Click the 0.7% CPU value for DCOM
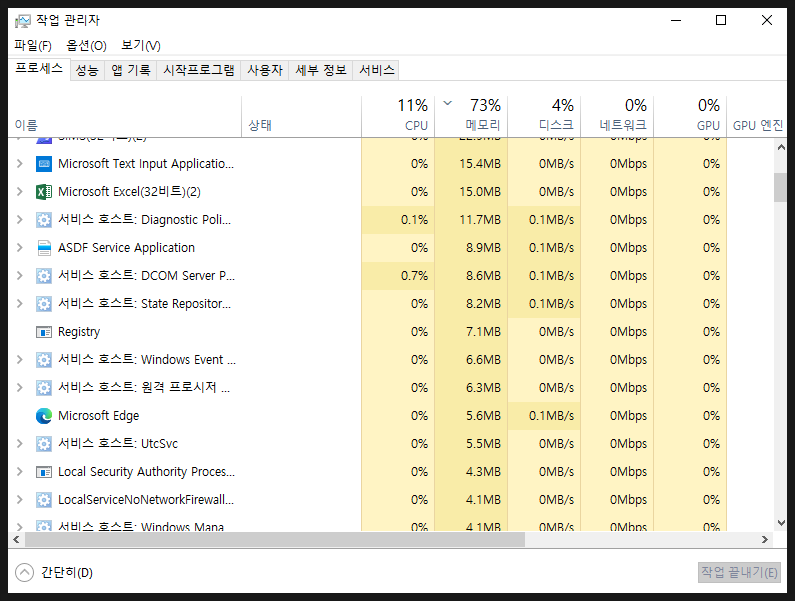This screenshot has height=601, width=795. [x=414, y=276]
